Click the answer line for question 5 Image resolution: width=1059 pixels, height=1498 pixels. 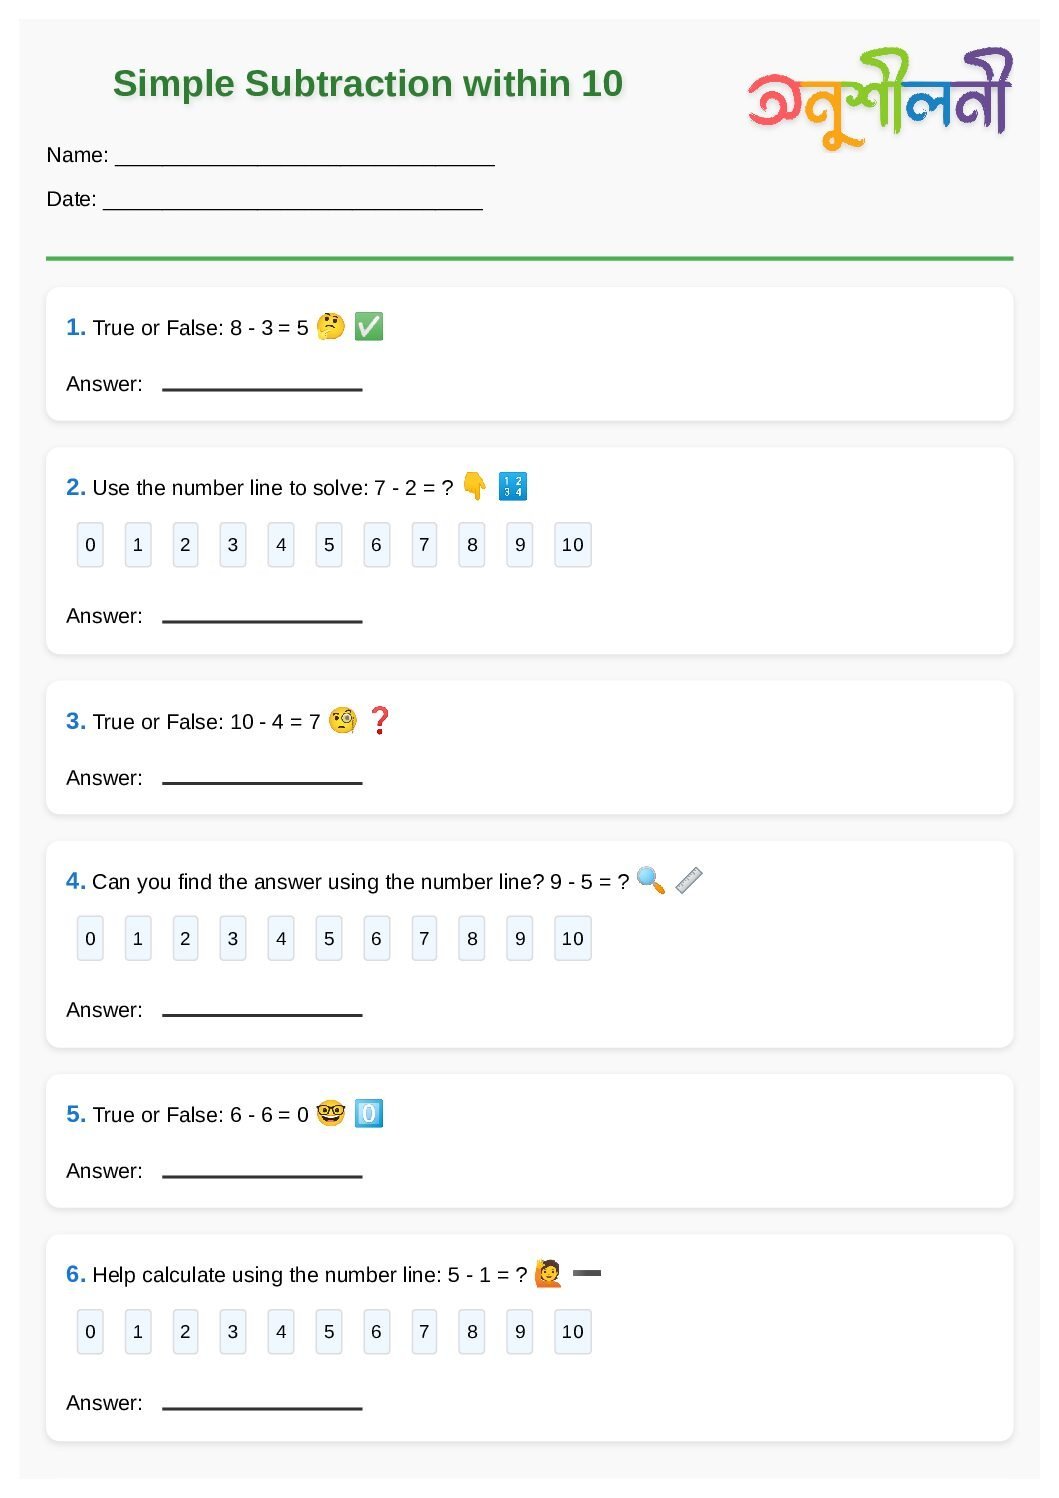point(262,1173)
